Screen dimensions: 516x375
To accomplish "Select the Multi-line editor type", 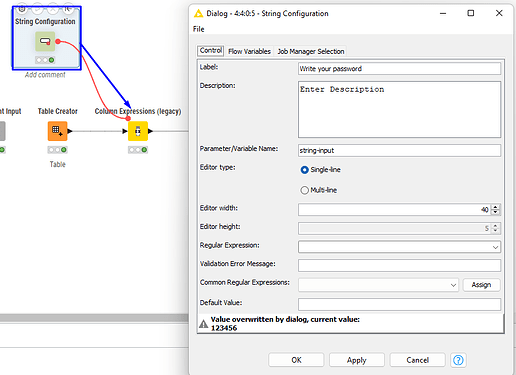I will [x=304, y=190].
